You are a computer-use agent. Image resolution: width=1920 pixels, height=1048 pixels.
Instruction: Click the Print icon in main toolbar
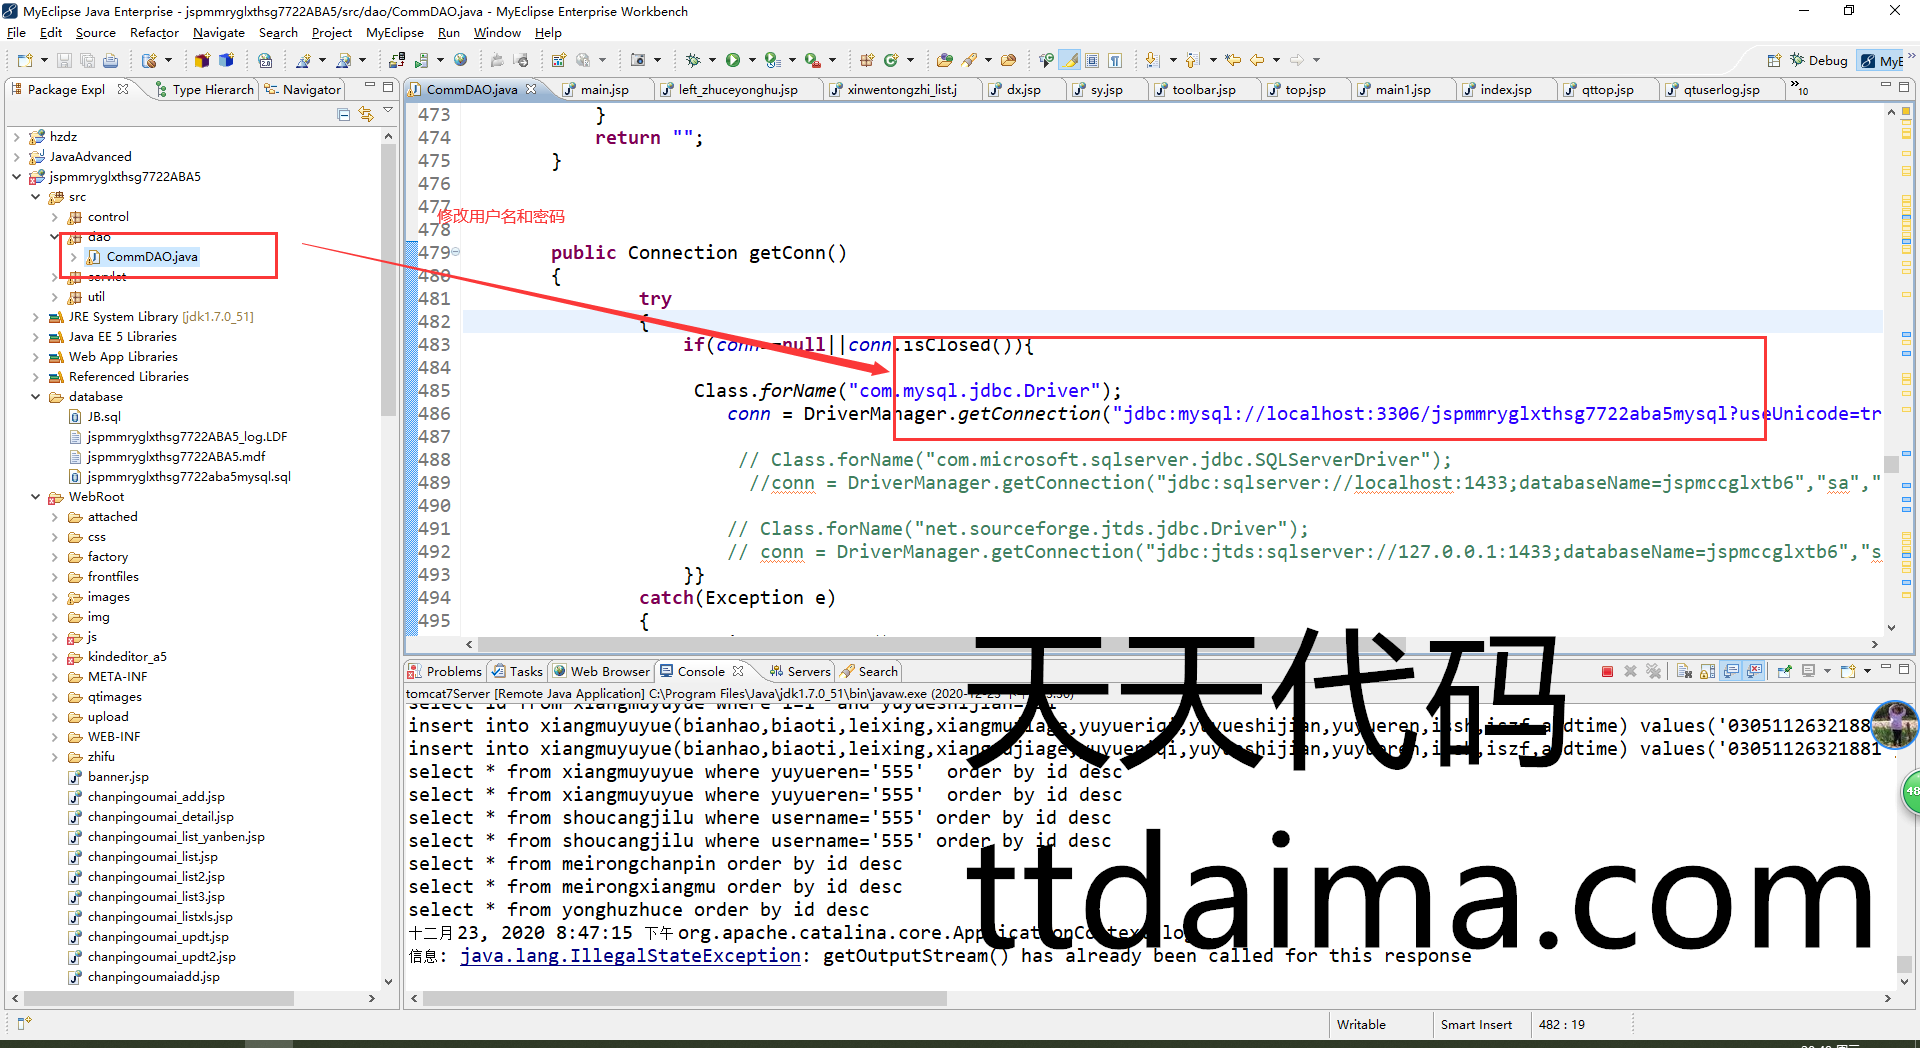coord(110,60)
